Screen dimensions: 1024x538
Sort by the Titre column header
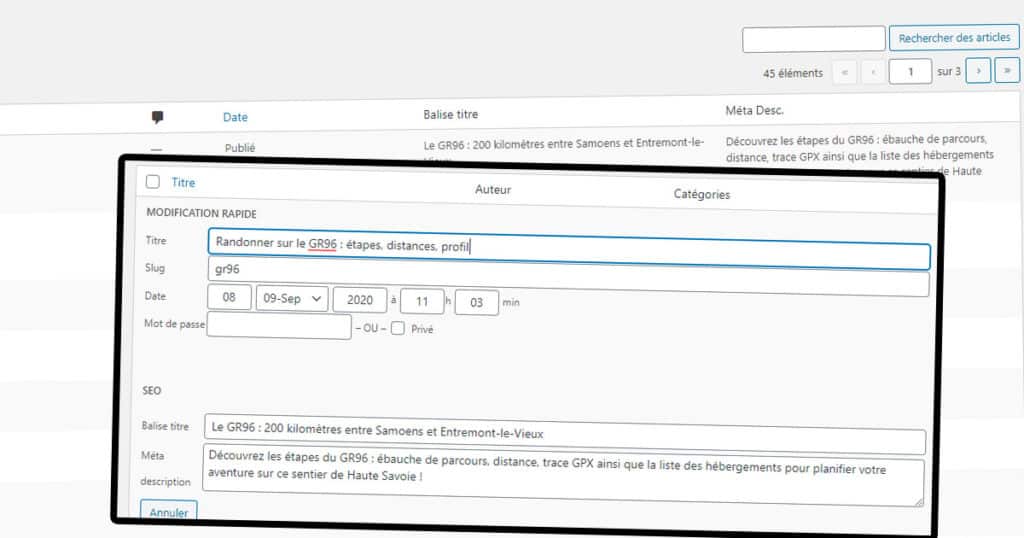point(184,183)
